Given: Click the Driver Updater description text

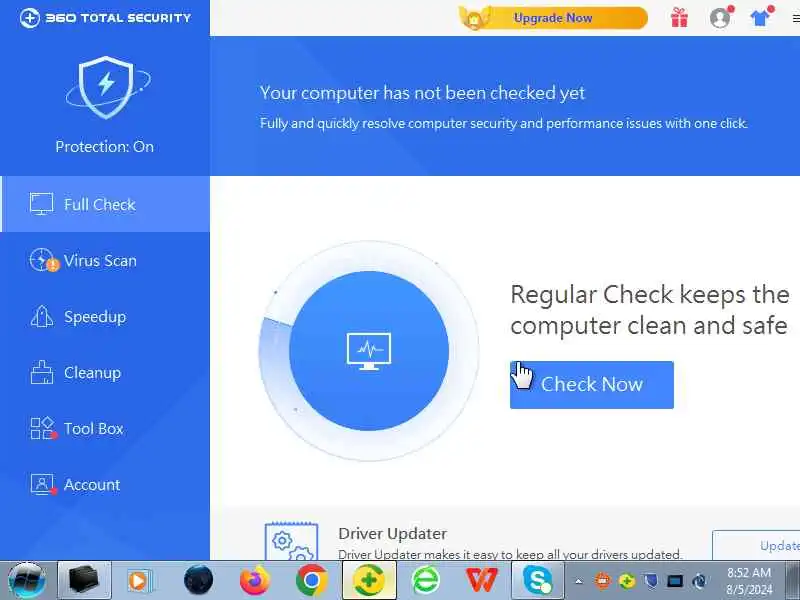Looking at the screenshot, I should (510, 555).
